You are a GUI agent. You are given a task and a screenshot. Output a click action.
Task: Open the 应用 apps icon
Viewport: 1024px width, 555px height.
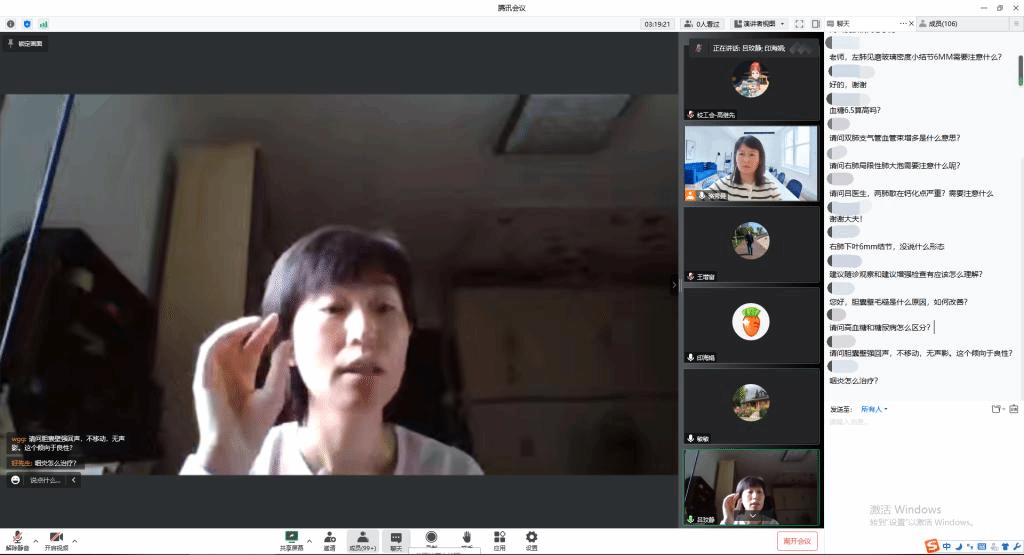tap(499, 540)
